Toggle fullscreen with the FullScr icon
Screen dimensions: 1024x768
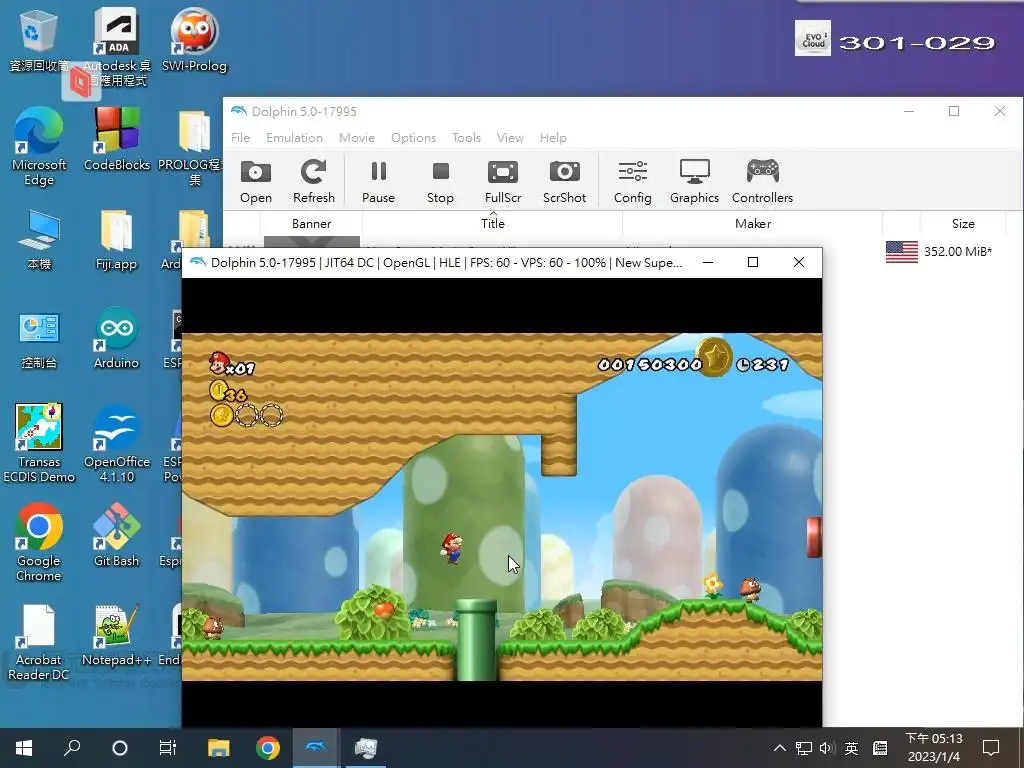503,182
